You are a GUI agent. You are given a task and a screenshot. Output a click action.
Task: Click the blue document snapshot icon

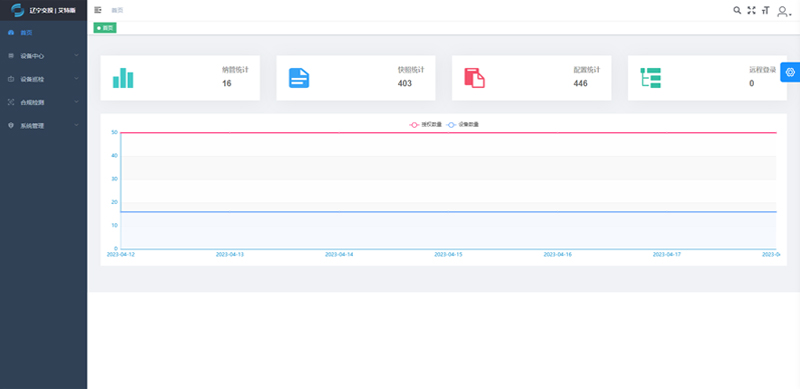(299, 78)
